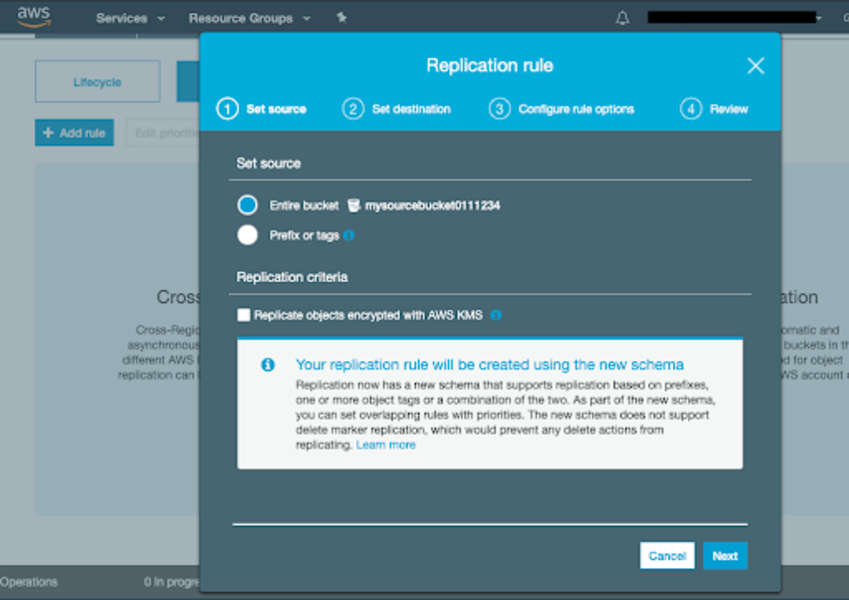The height and width of the screenshot is (600, 849).
Task: Enable Replicate objects encrypted with AWS KMS
Action: [x=244, y=315]
